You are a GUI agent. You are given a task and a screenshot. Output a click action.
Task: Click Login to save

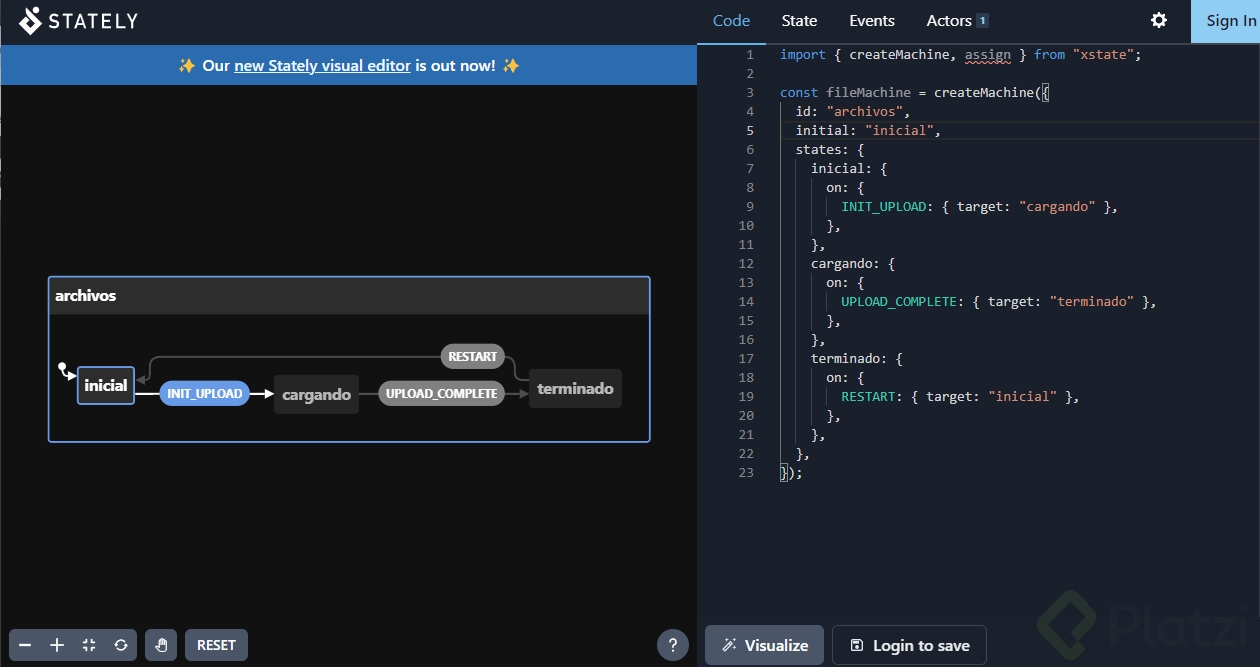point(909,645)
